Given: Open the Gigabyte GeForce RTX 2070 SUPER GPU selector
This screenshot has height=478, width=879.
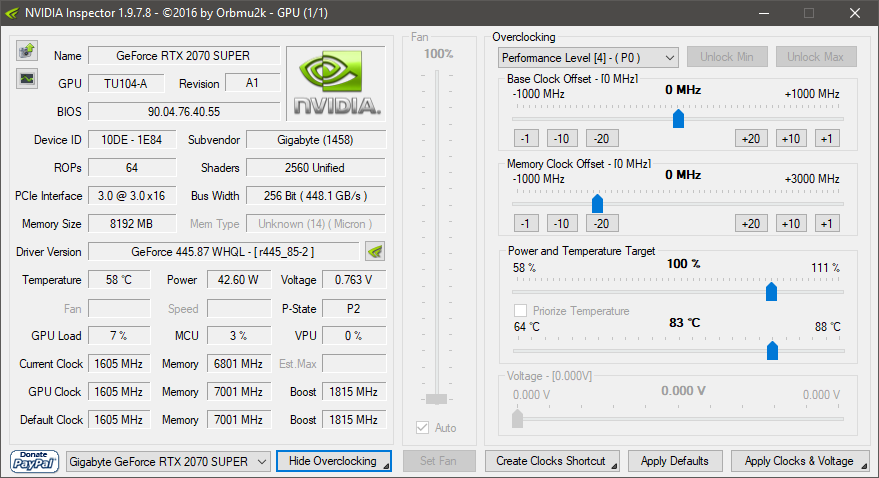Looking at the screenshot, I should tap(168, 462).
